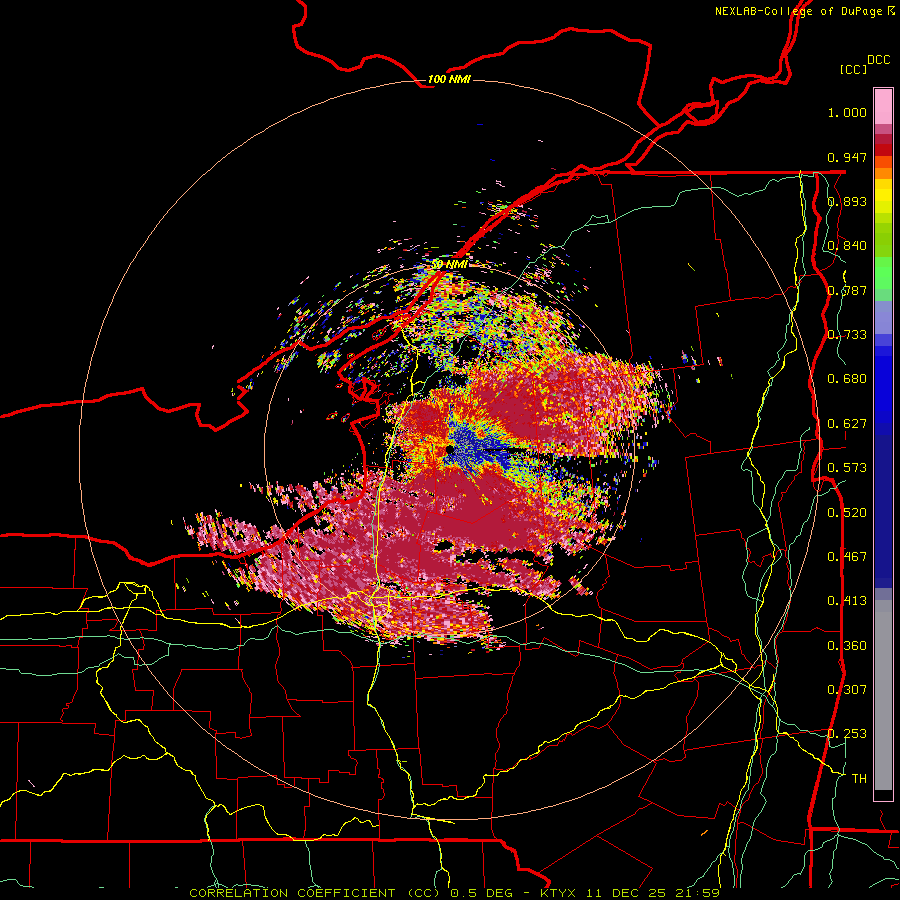This screenshot has height=900, width=900.
Task: Click the 0.307 scale value
Action: [847, 690]
